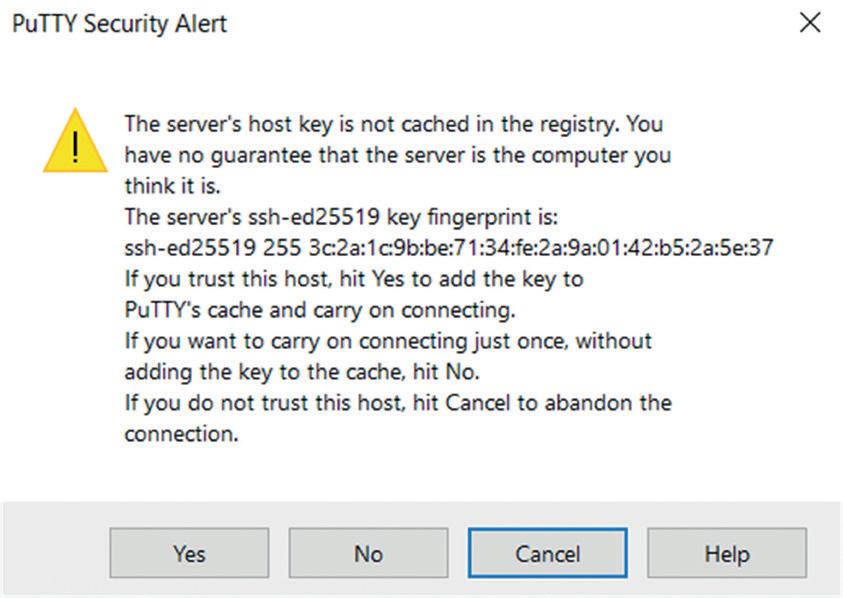The image size is (843, 598).
Task: Click the final "connection." text line
Action: 181,435
